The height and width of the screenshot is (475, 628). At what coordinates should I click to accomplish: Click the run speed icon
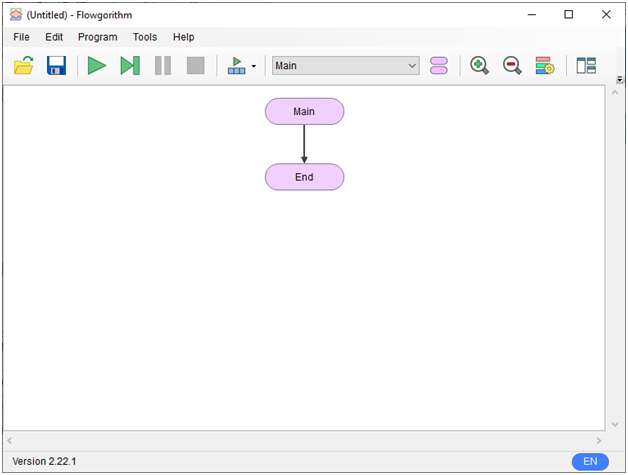coord(236,65)
